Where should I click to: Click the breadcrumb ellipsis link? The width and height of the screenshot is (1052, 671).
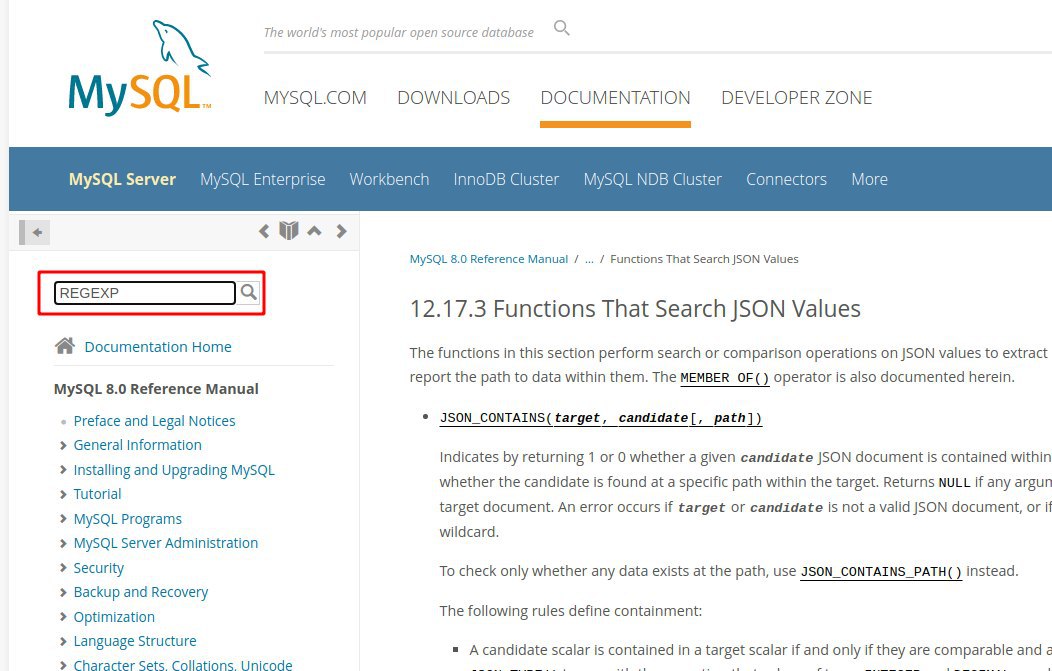589,259
